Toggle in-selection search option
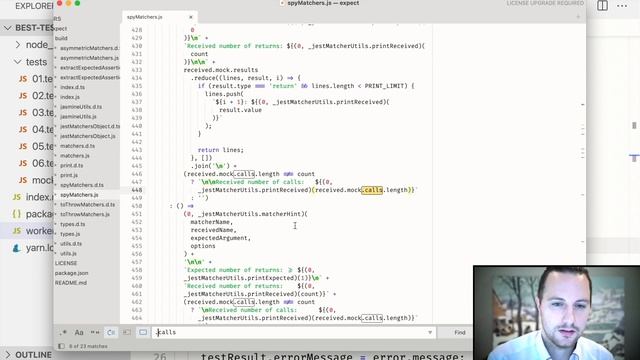Image resolution: width=640 pixels, height=360 pixels. point(127,333)
